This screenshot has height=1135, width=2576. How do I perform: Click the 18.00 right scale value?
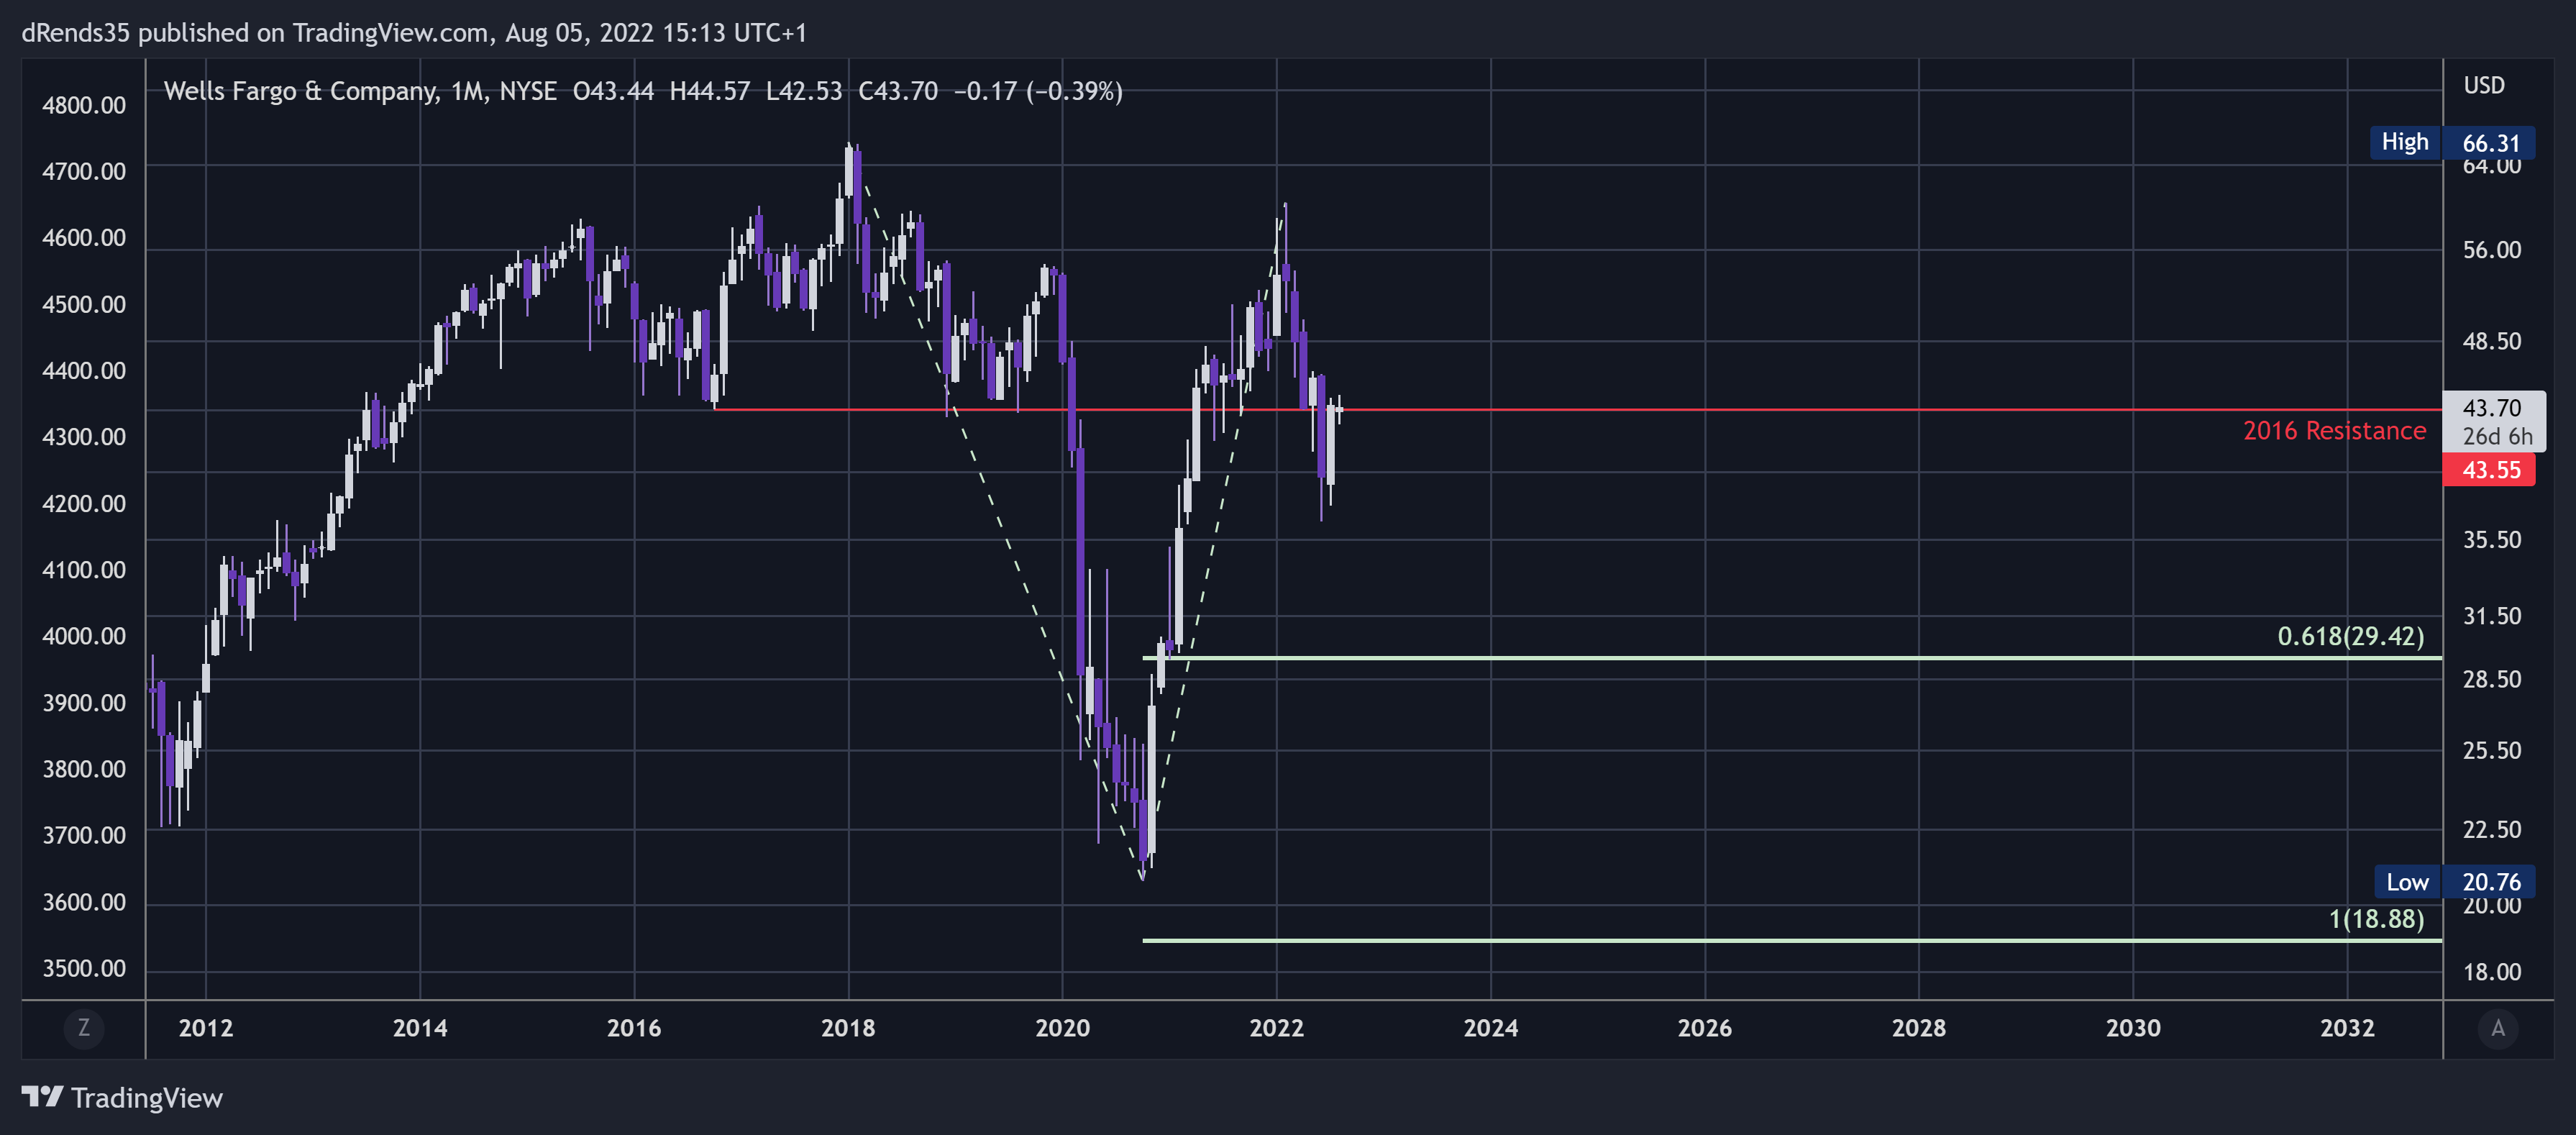[2491, 971]
